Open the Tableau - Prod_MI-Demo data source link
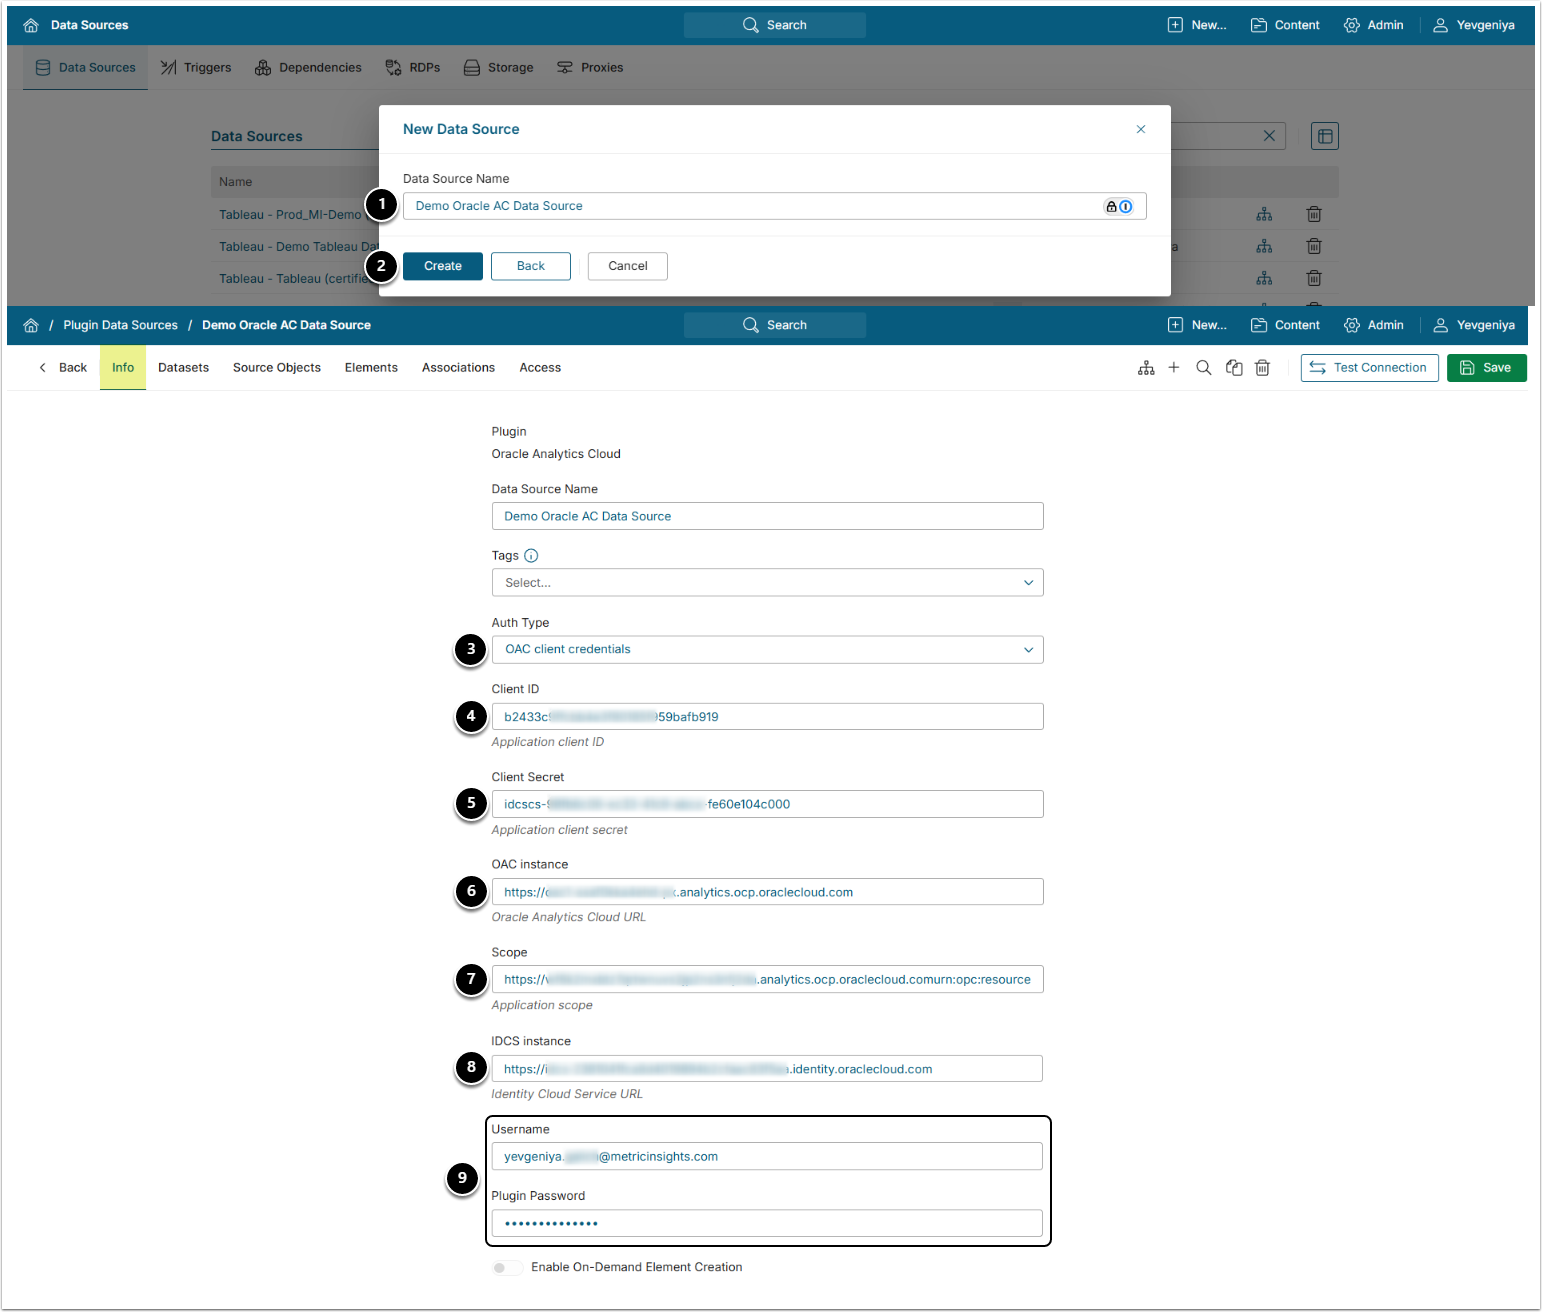The height and width of the screenshot is (1312, 1542). (290, 215)
